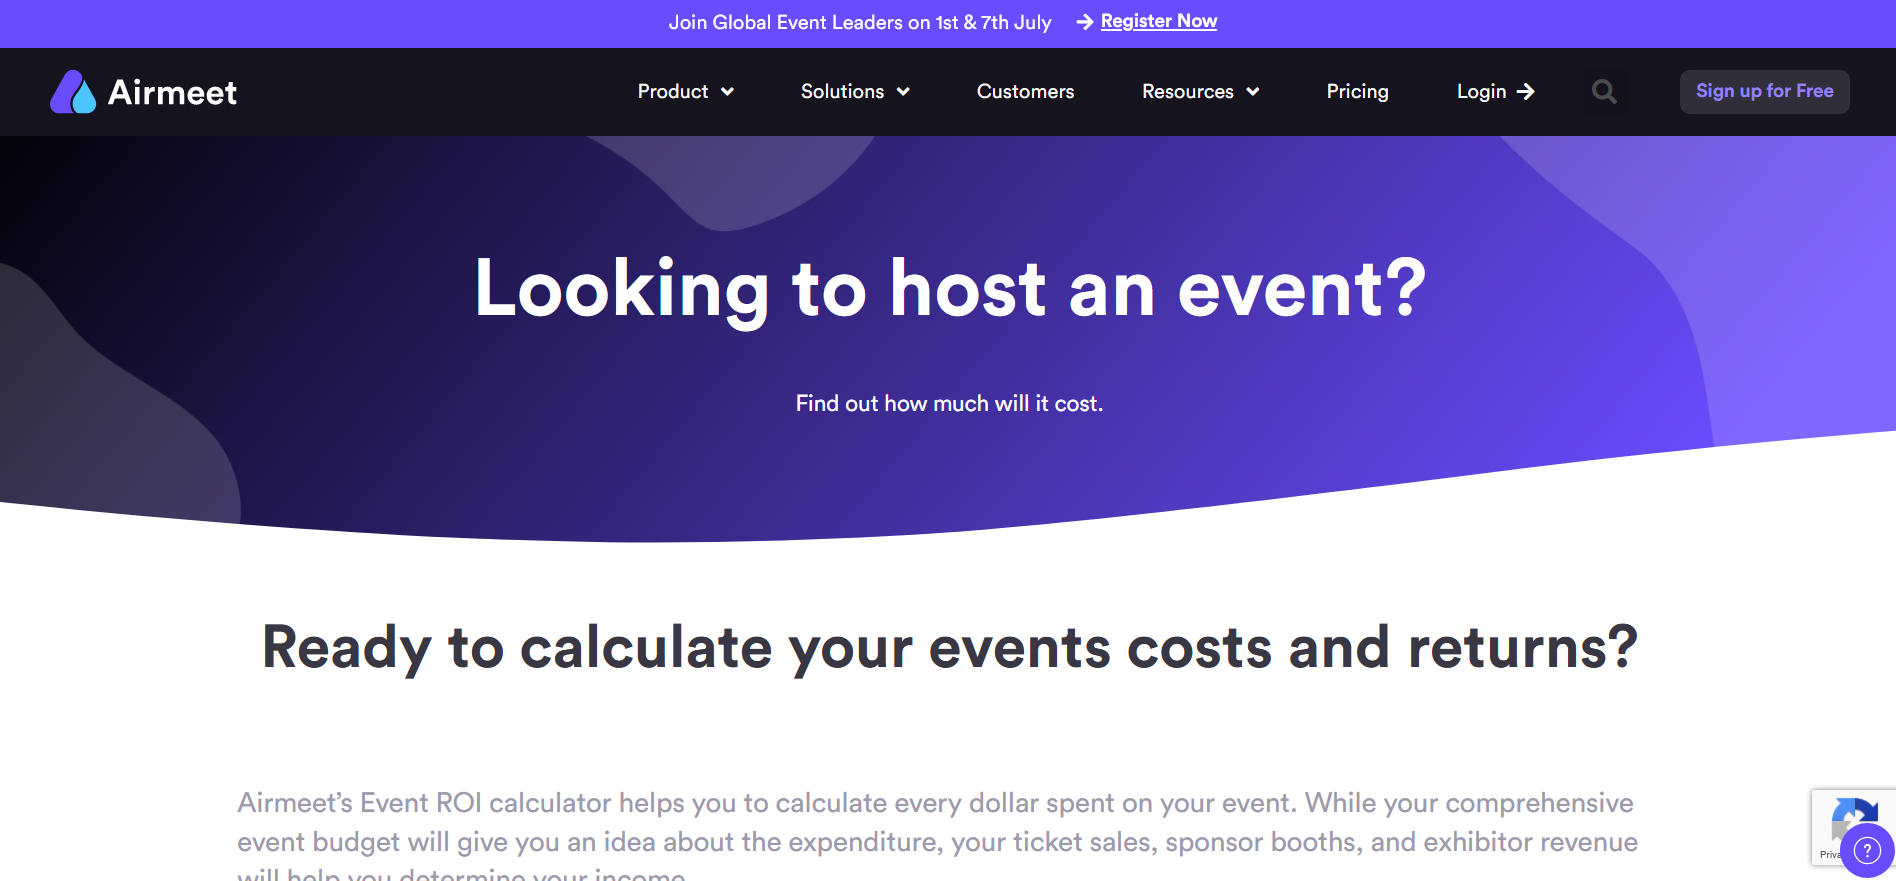This screenshot has height=881, width=1896.
Task: Click the Product dropdown chevron icon
Action: pyautogui.click(x=727, y=92)
